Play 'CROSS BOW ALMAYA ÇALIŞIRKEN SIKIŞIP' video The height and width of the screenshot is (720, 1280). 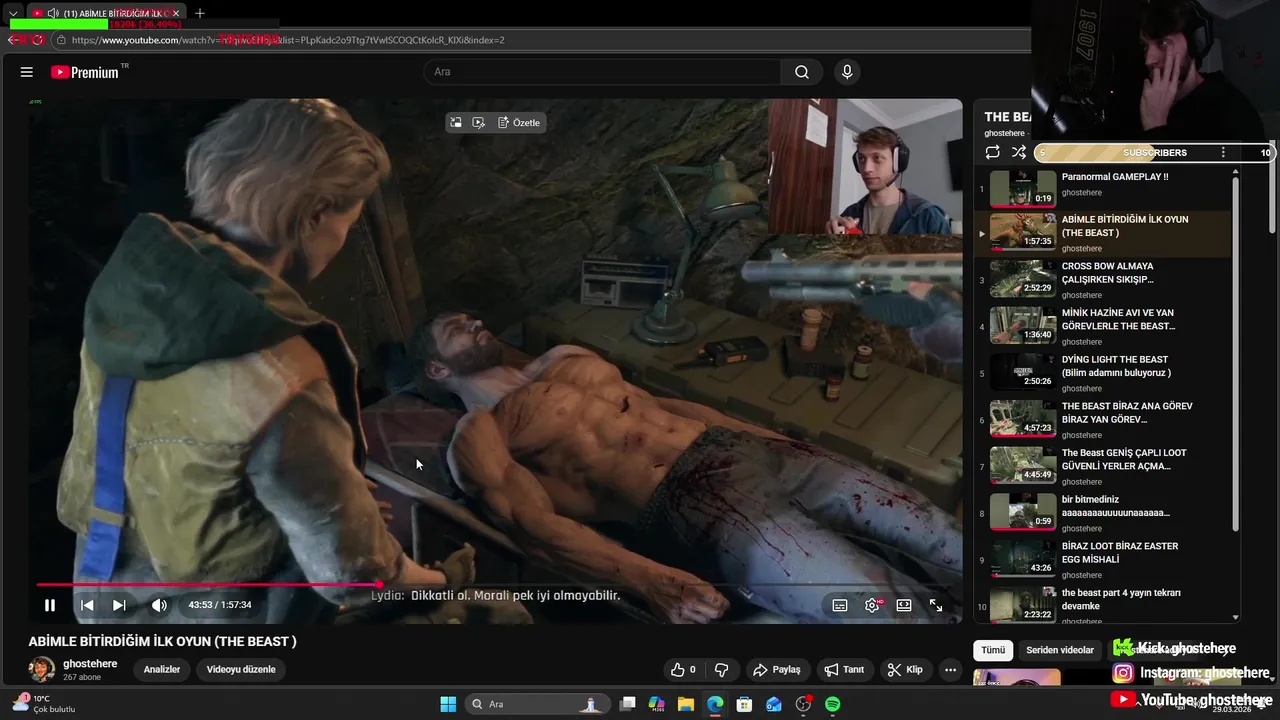1101,281
